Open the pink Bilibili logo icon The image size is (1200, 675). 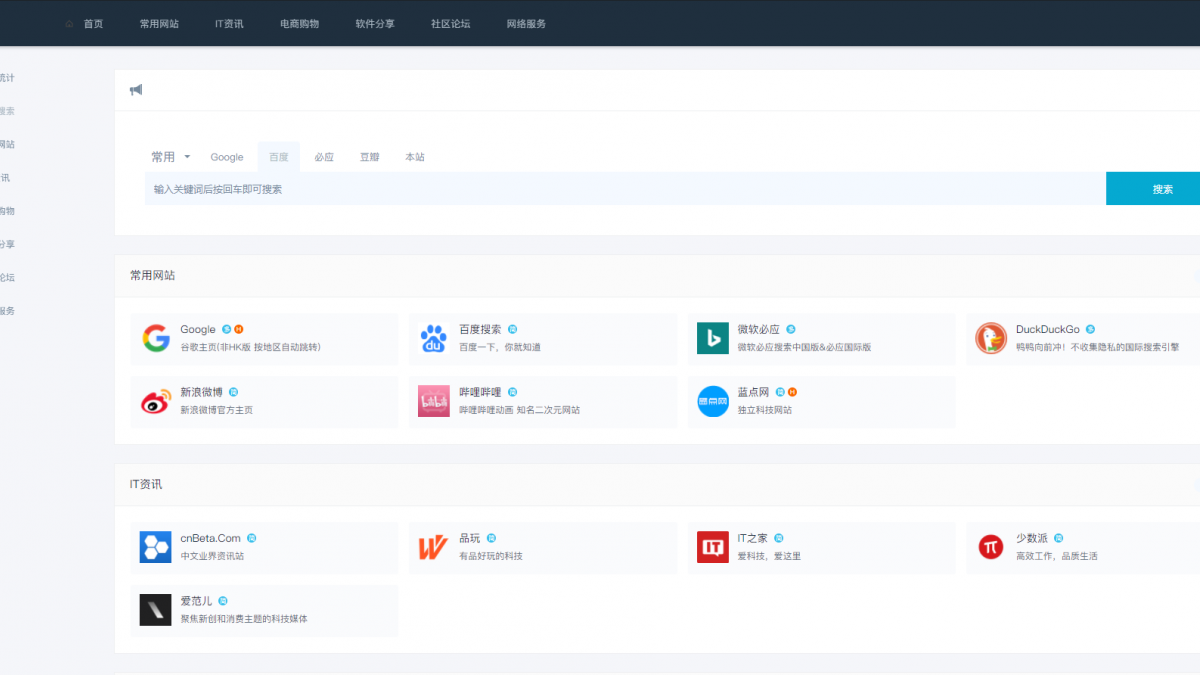tap(434, 401)
